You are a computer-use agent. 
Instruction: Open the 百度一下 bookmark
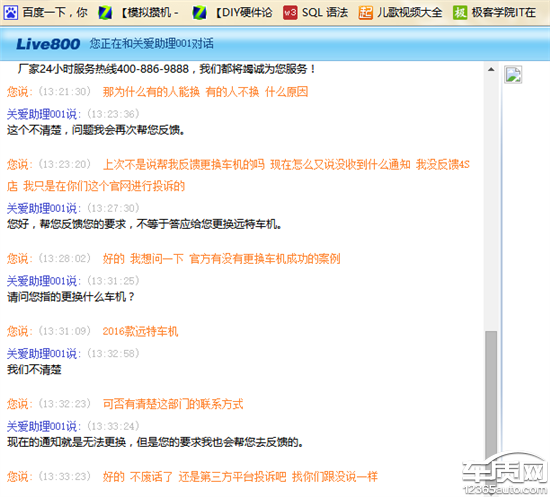tap(55, 13)
